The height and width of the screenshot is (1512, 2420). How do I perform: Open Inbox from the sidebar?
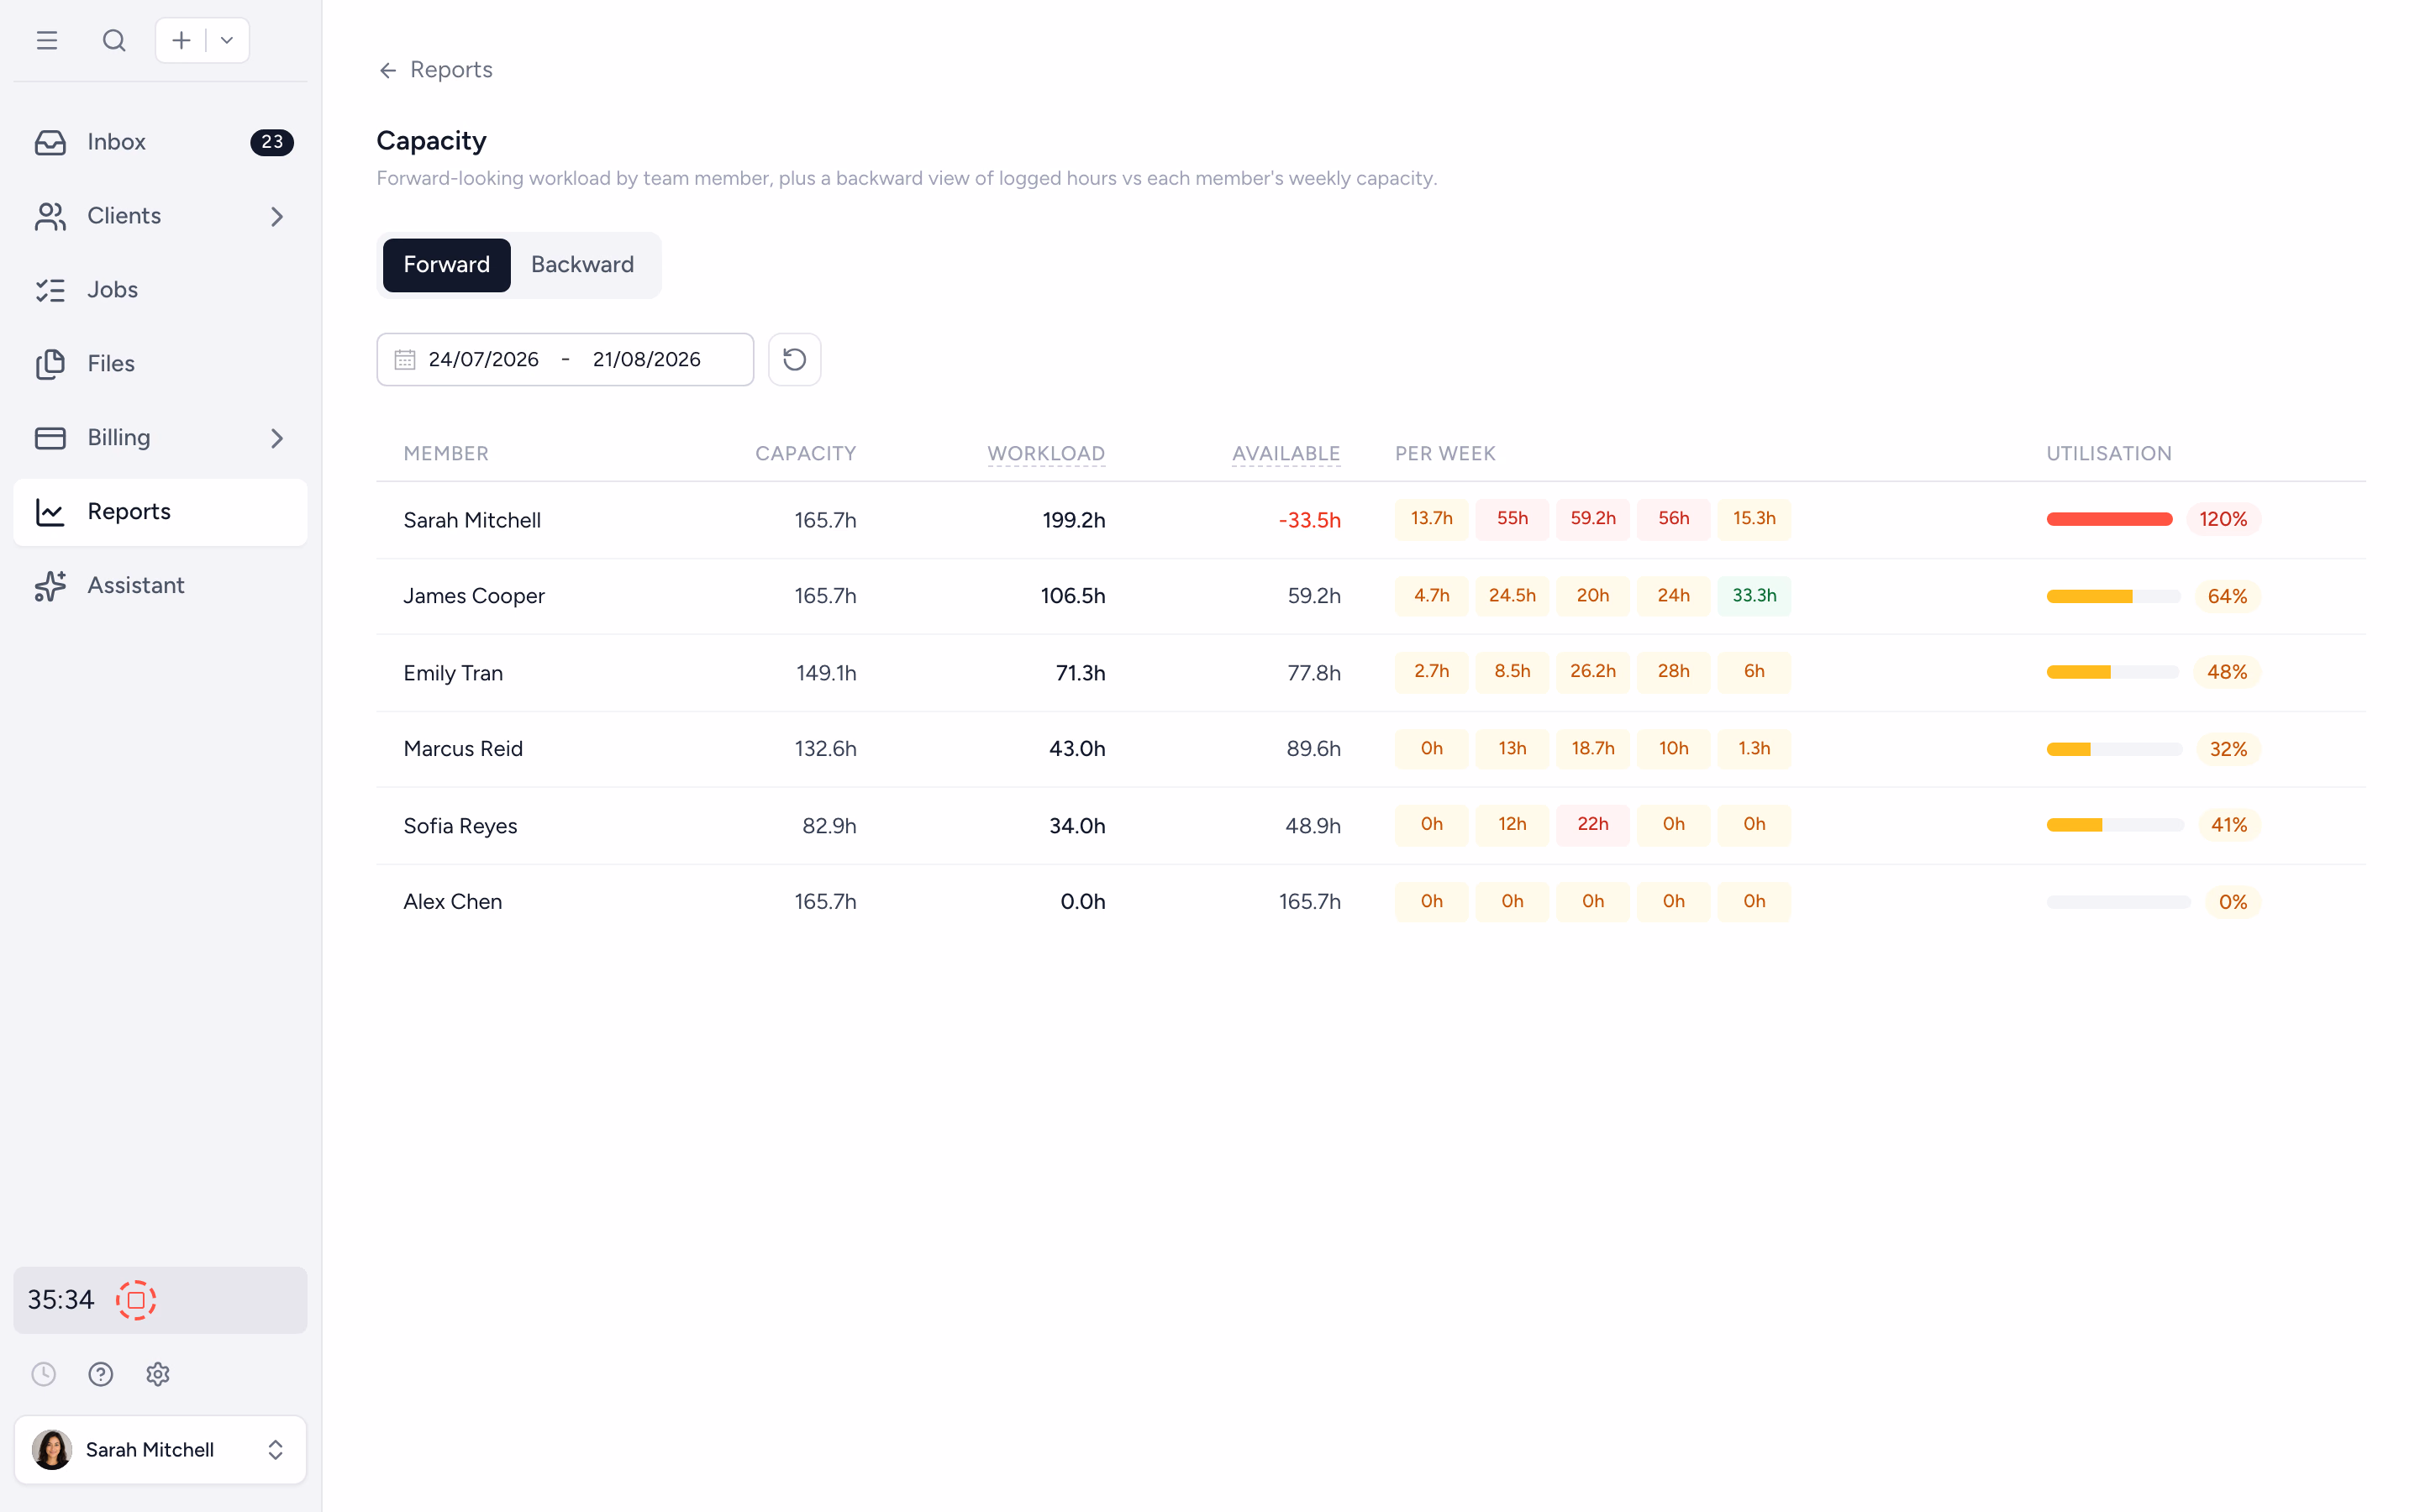[160, 142]
